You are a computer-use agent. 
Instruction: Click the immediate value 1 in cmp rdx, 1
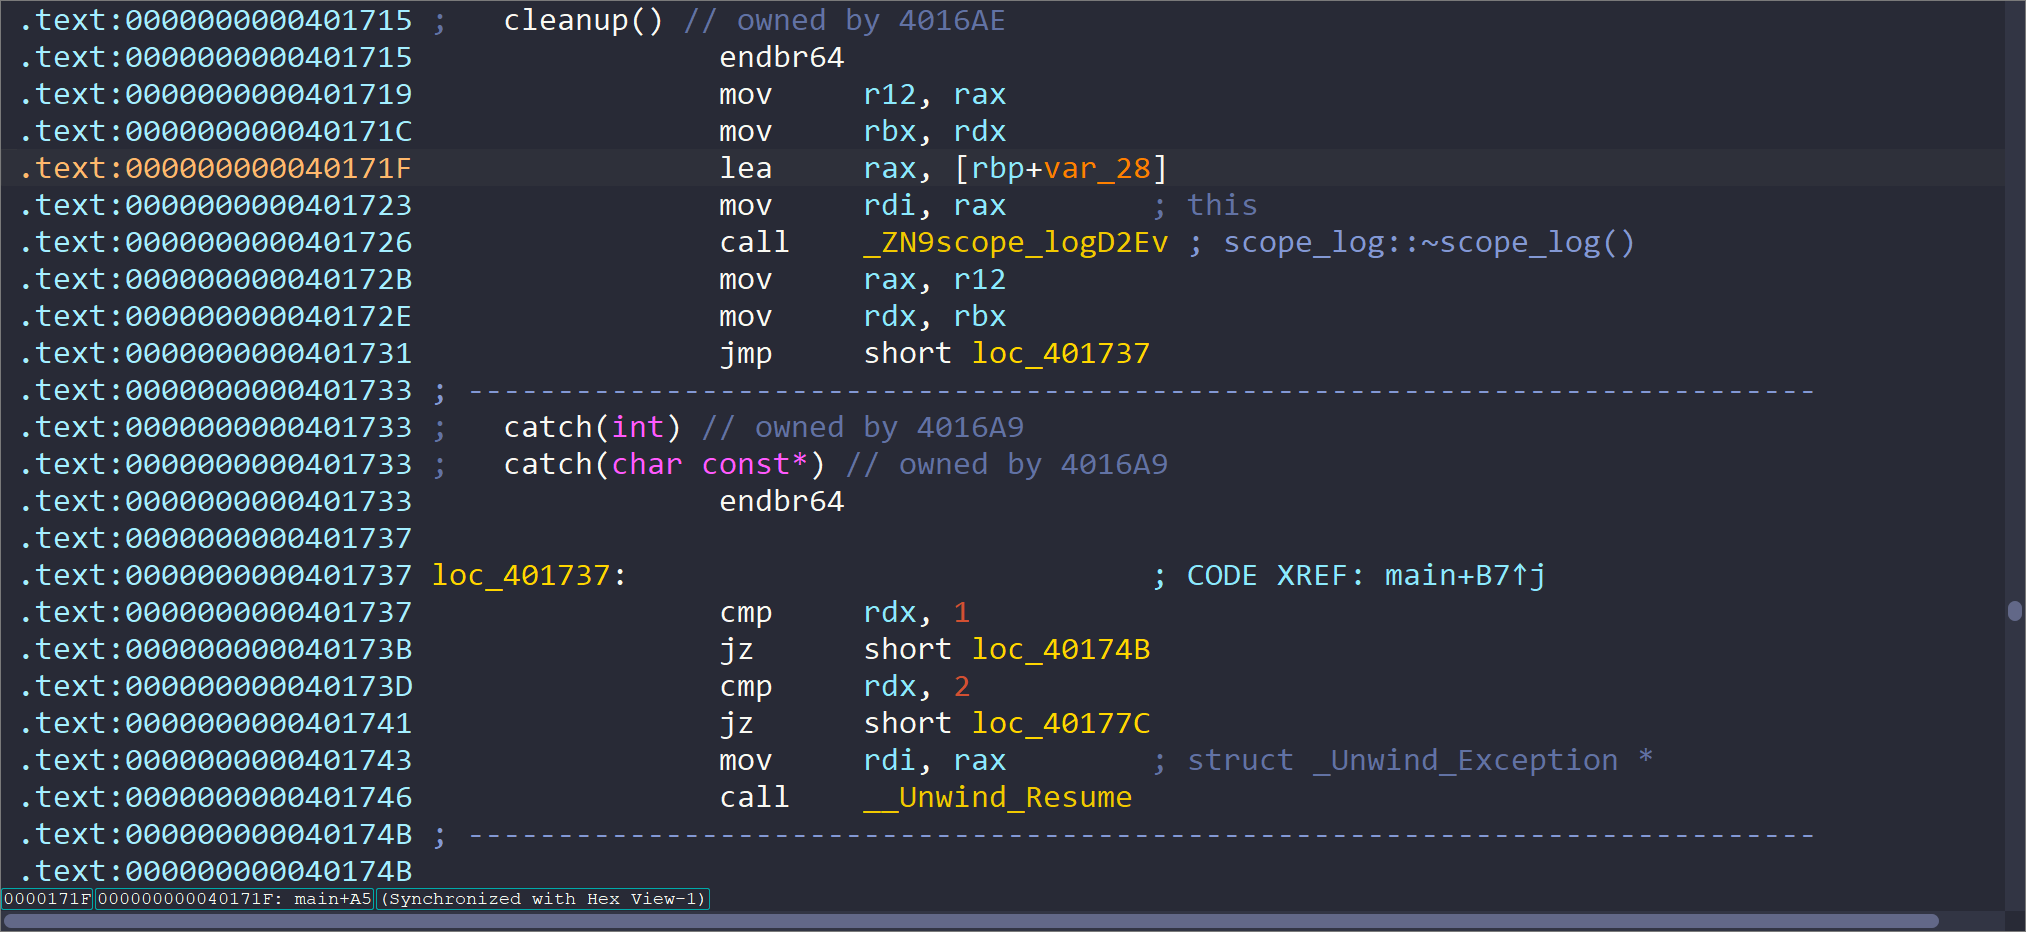[962, 612]
